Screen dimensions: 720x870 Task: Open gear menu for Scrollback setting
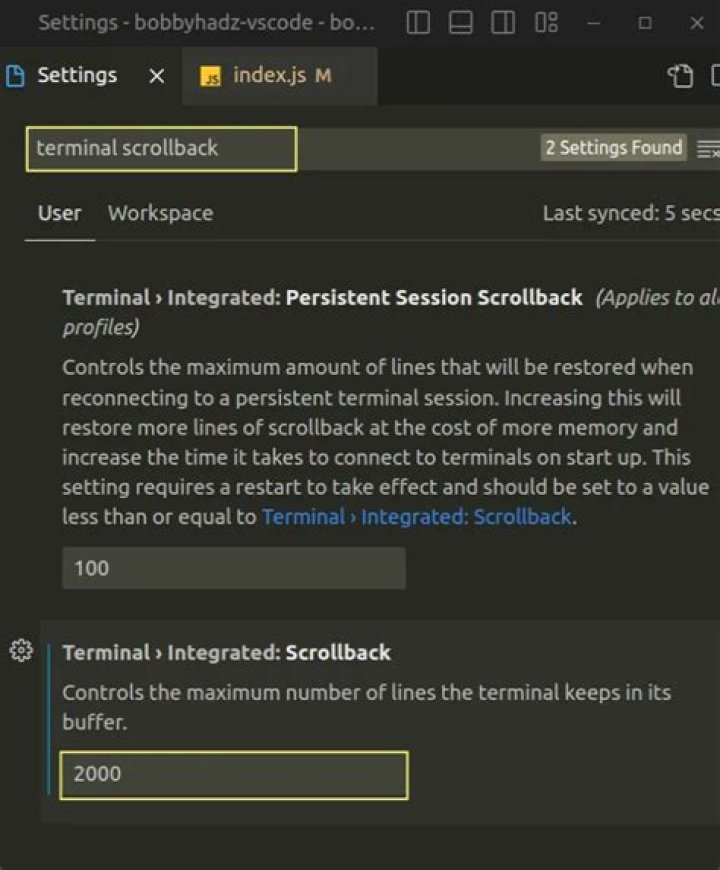click(21, 650)
